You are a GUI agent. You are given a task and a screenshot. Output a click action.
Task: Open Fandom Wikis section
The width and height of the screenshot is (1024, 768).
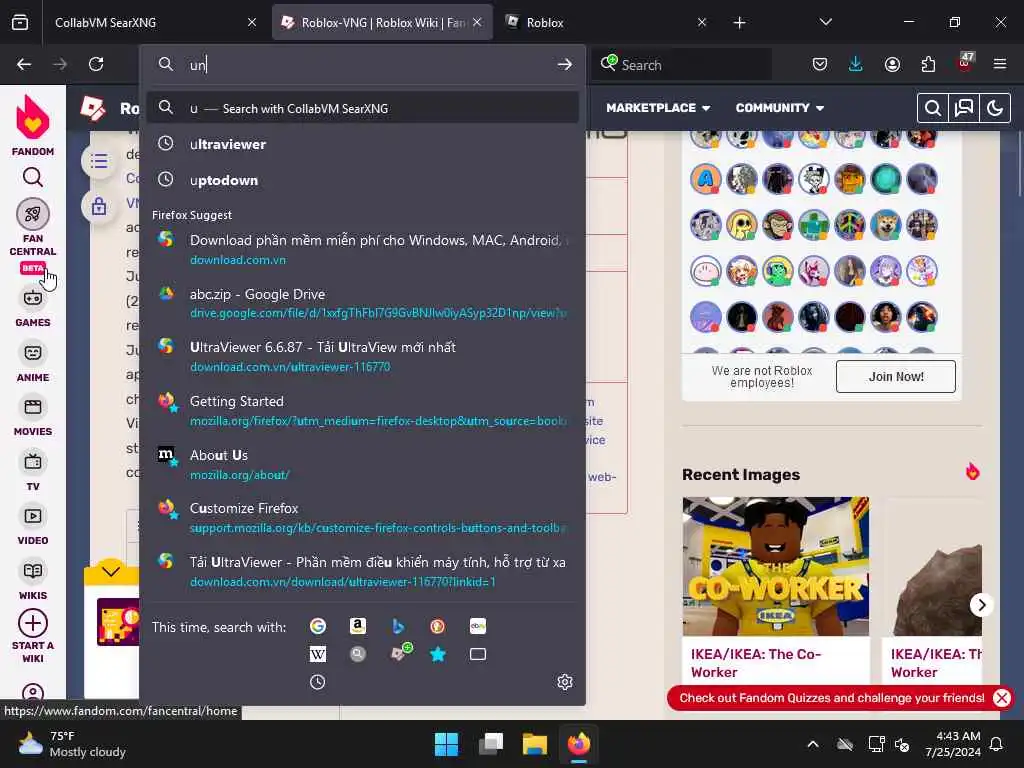(x=33, y=581)
